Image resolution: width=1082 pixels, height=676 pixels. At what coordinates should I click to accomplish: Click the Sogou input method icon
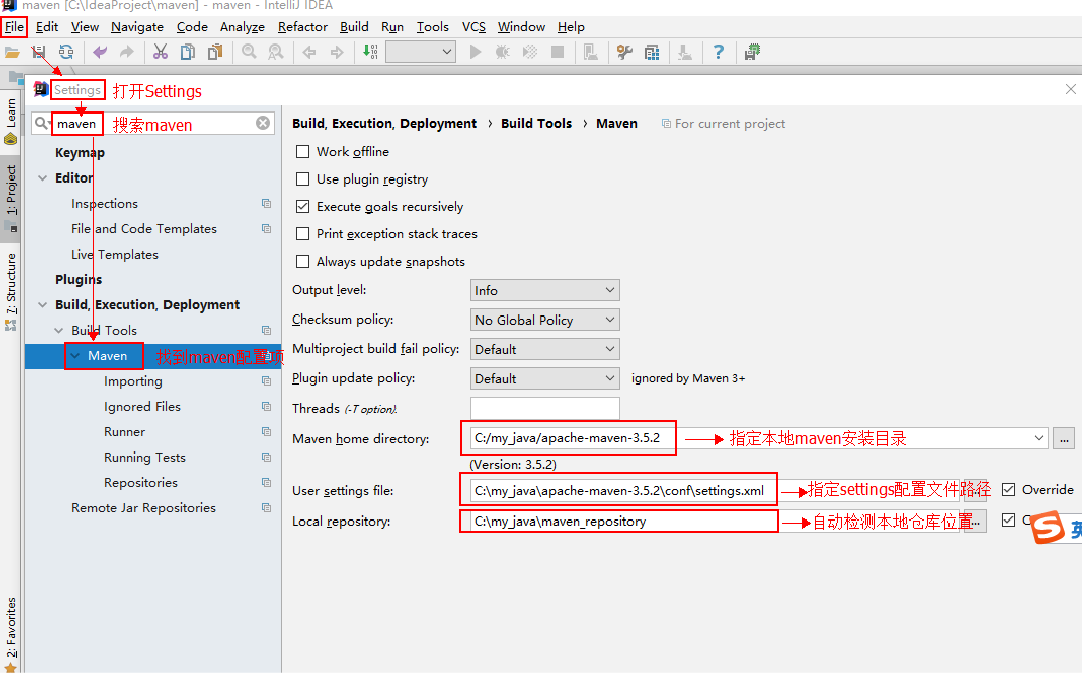click(x=1047, y=527)
